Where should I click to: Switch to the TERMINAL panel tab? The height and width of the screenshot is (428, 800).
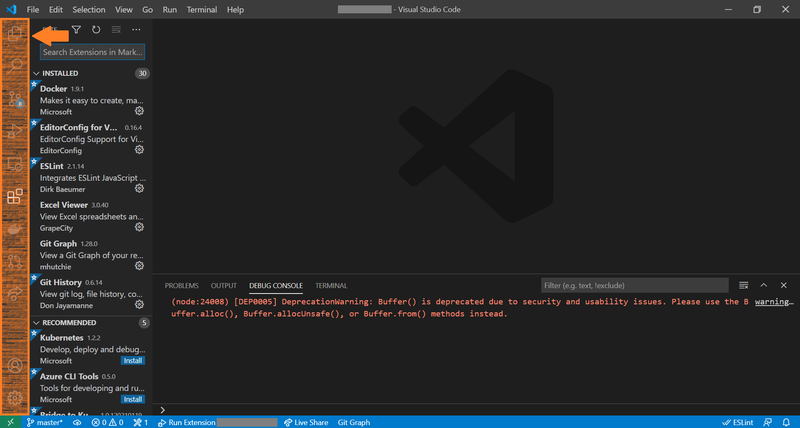click(x=331, y=286)
